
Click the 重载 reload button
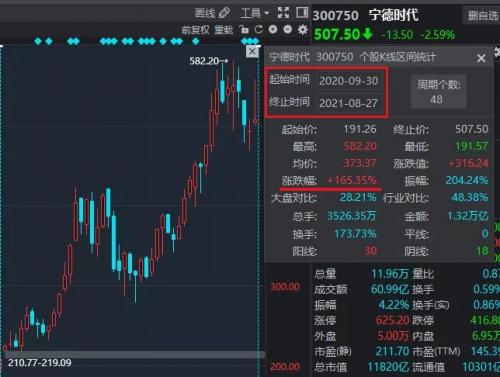coord(223,30)
